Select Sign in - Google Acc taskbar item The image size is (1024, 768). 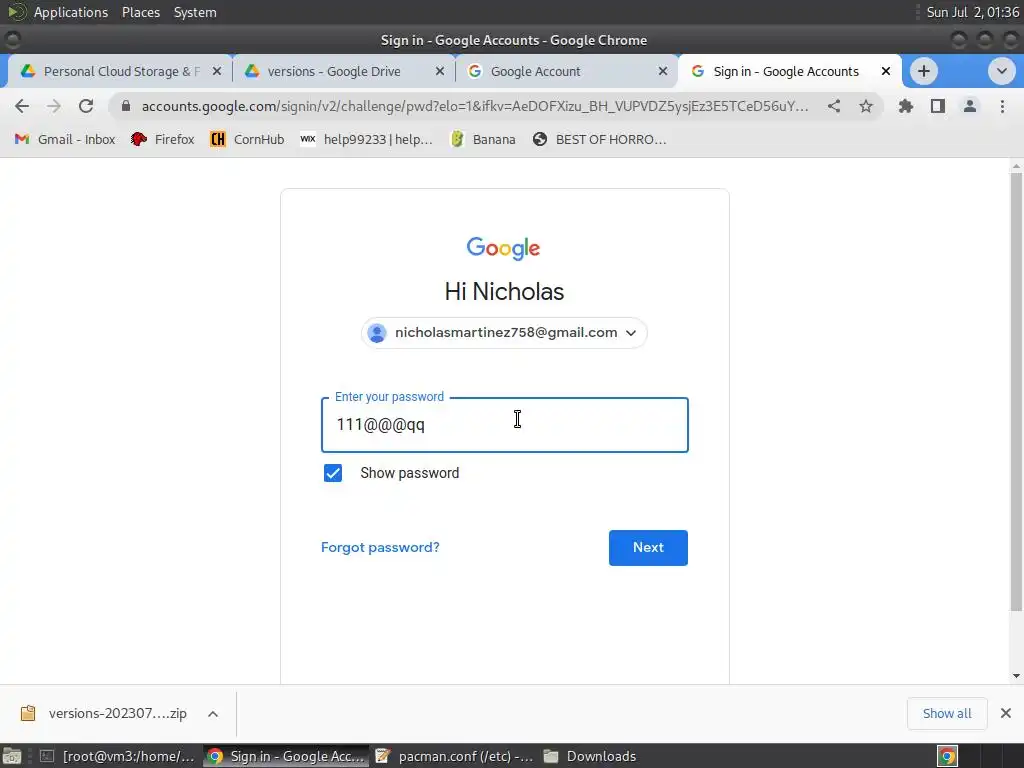[286, 756]
